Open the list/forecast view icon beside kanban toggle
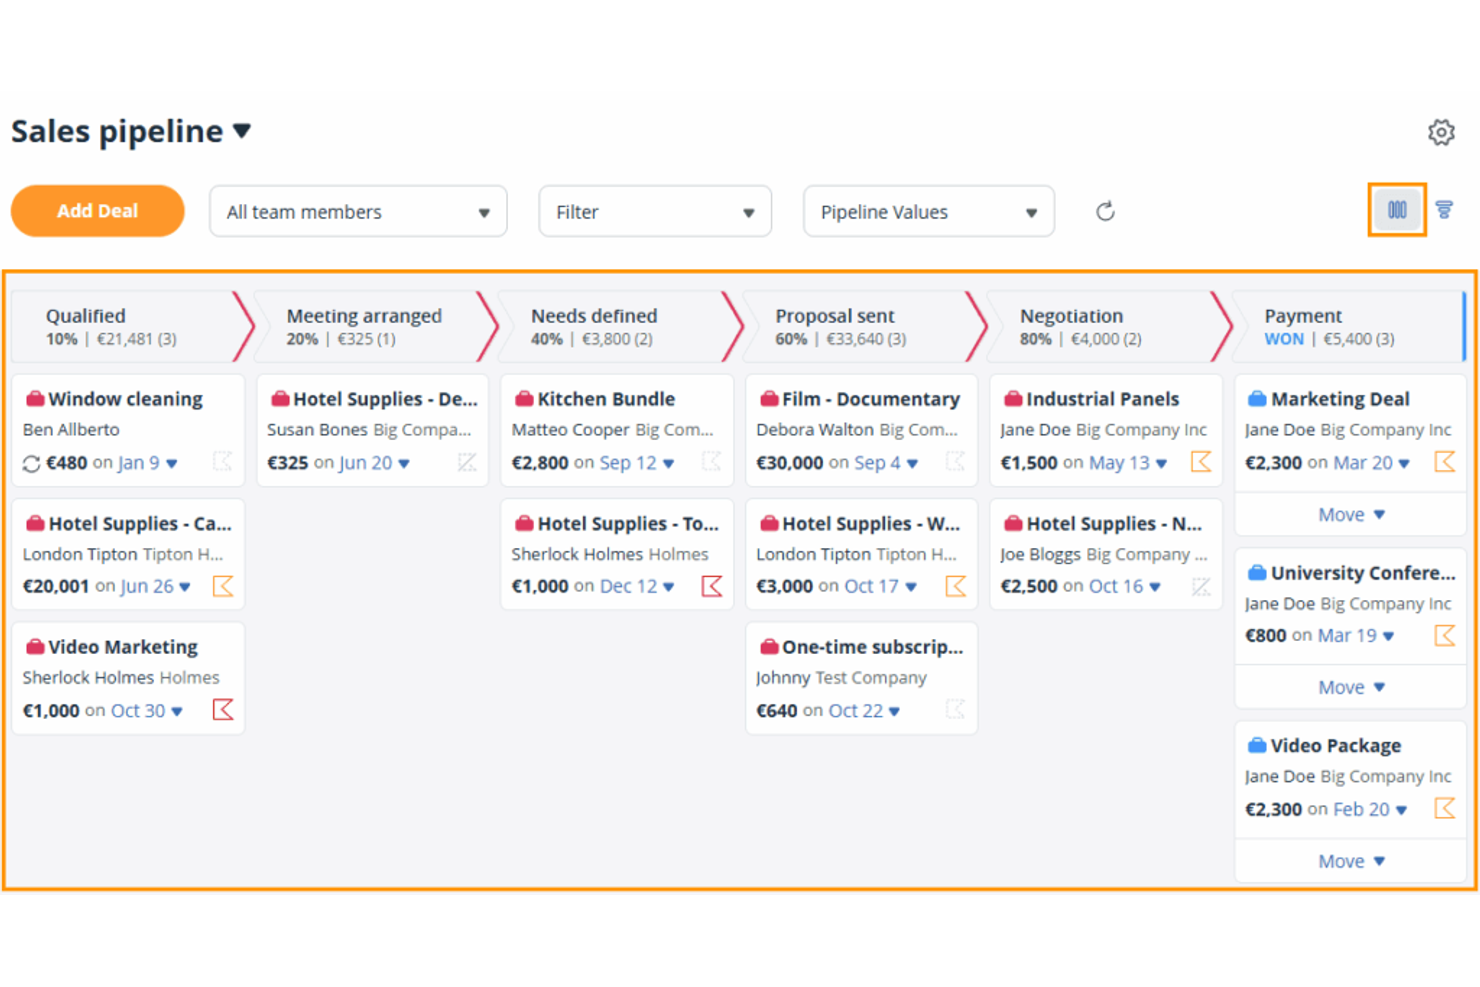This screenshot has width=1480, height=987. (x=1446, y=210)
